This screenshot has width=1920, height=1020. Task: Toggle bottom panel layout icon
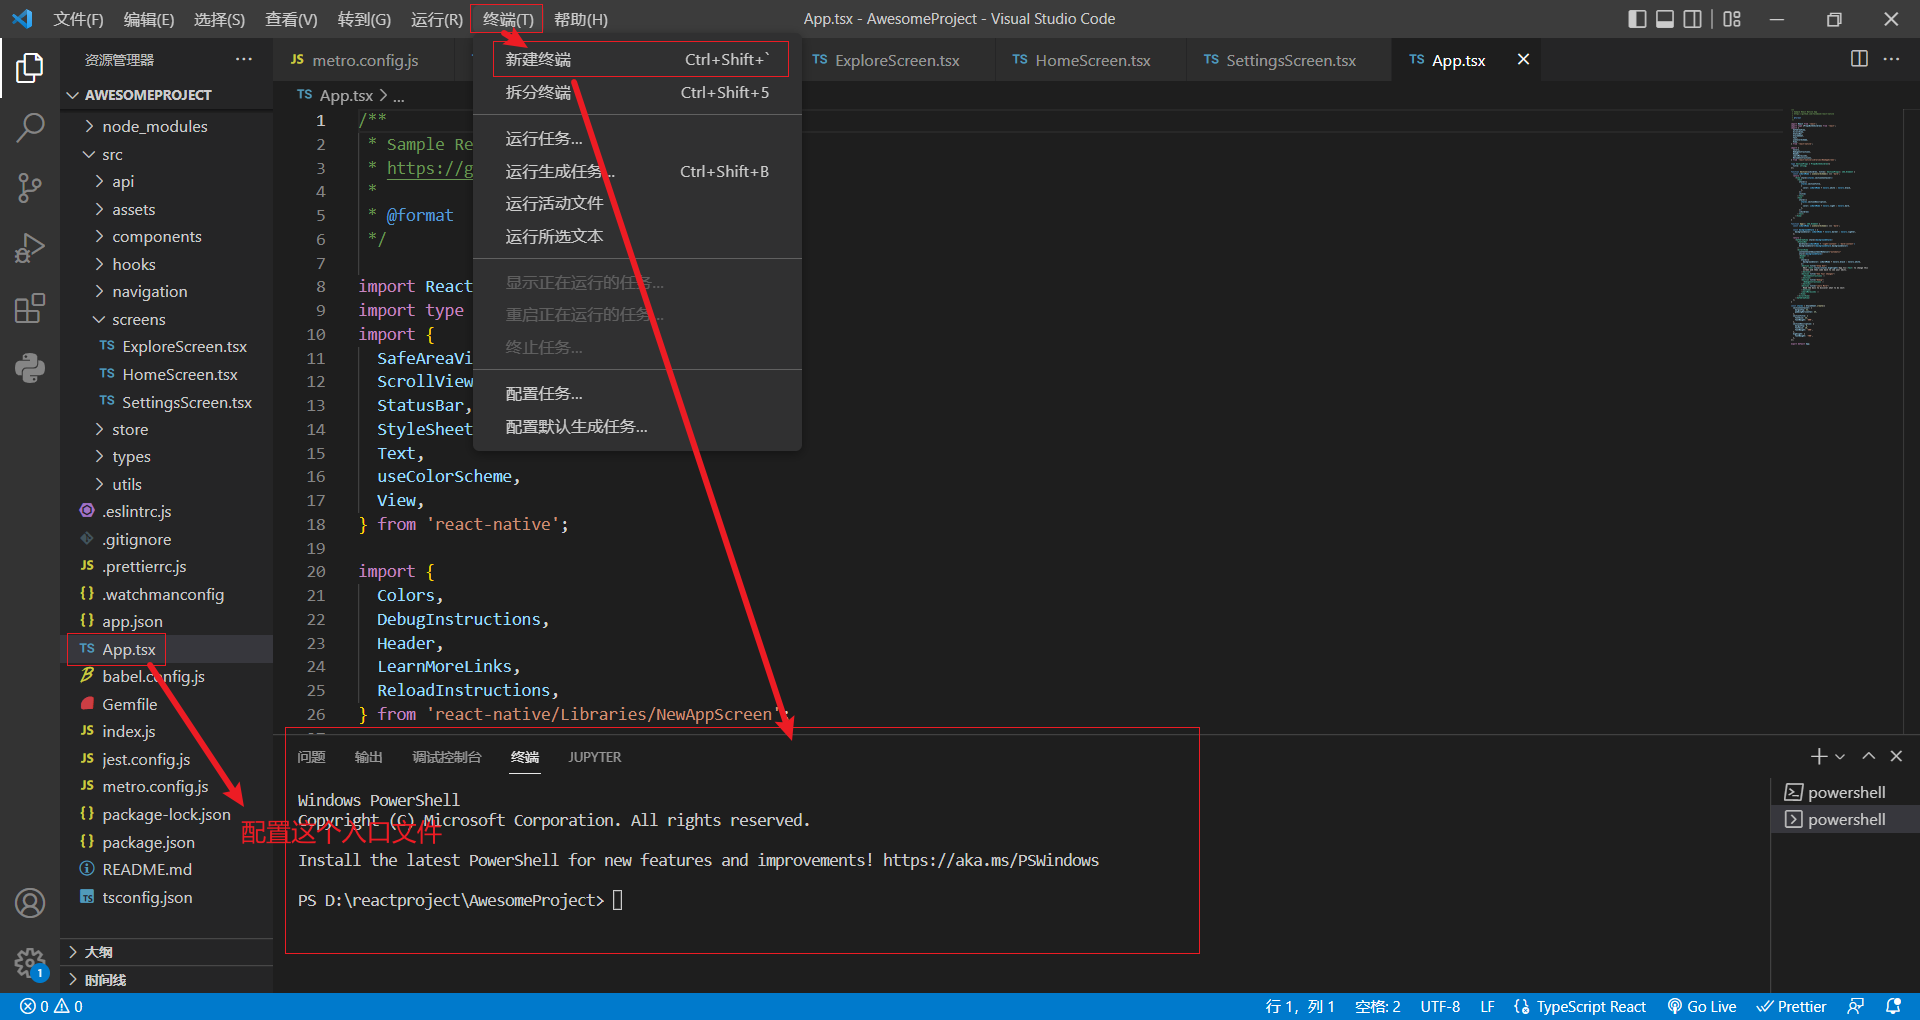click(1665, 19)
